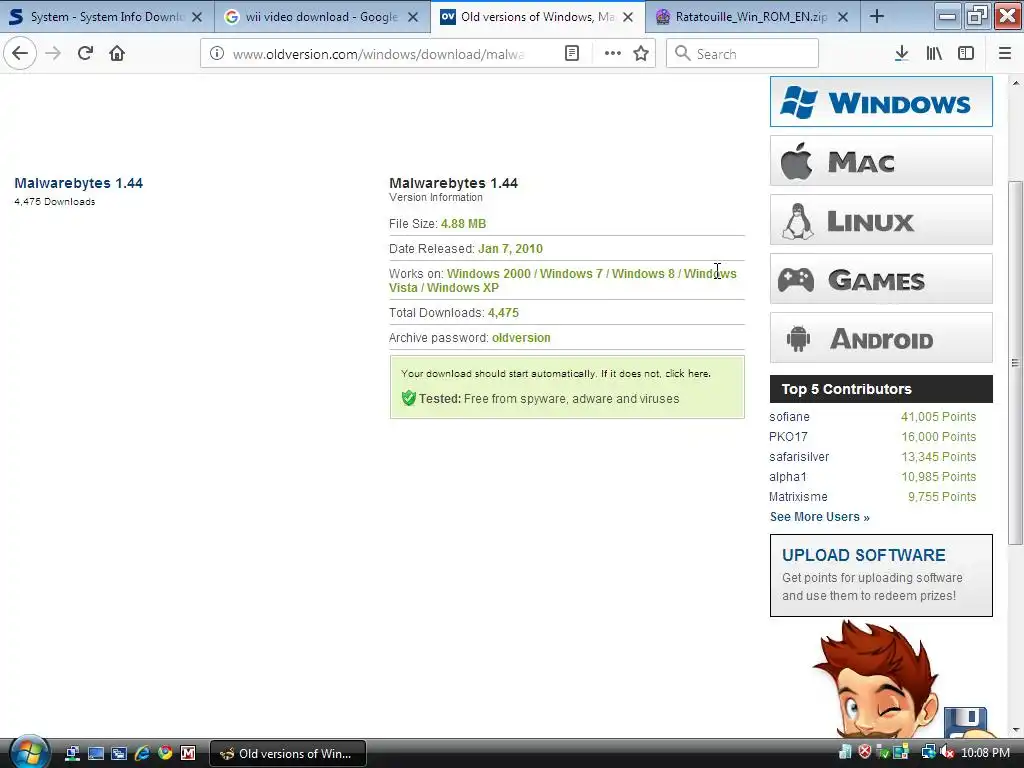1024x768 pixels.
Task: Select the Jan 7, 2010 release date
Action: pos(510,249)
